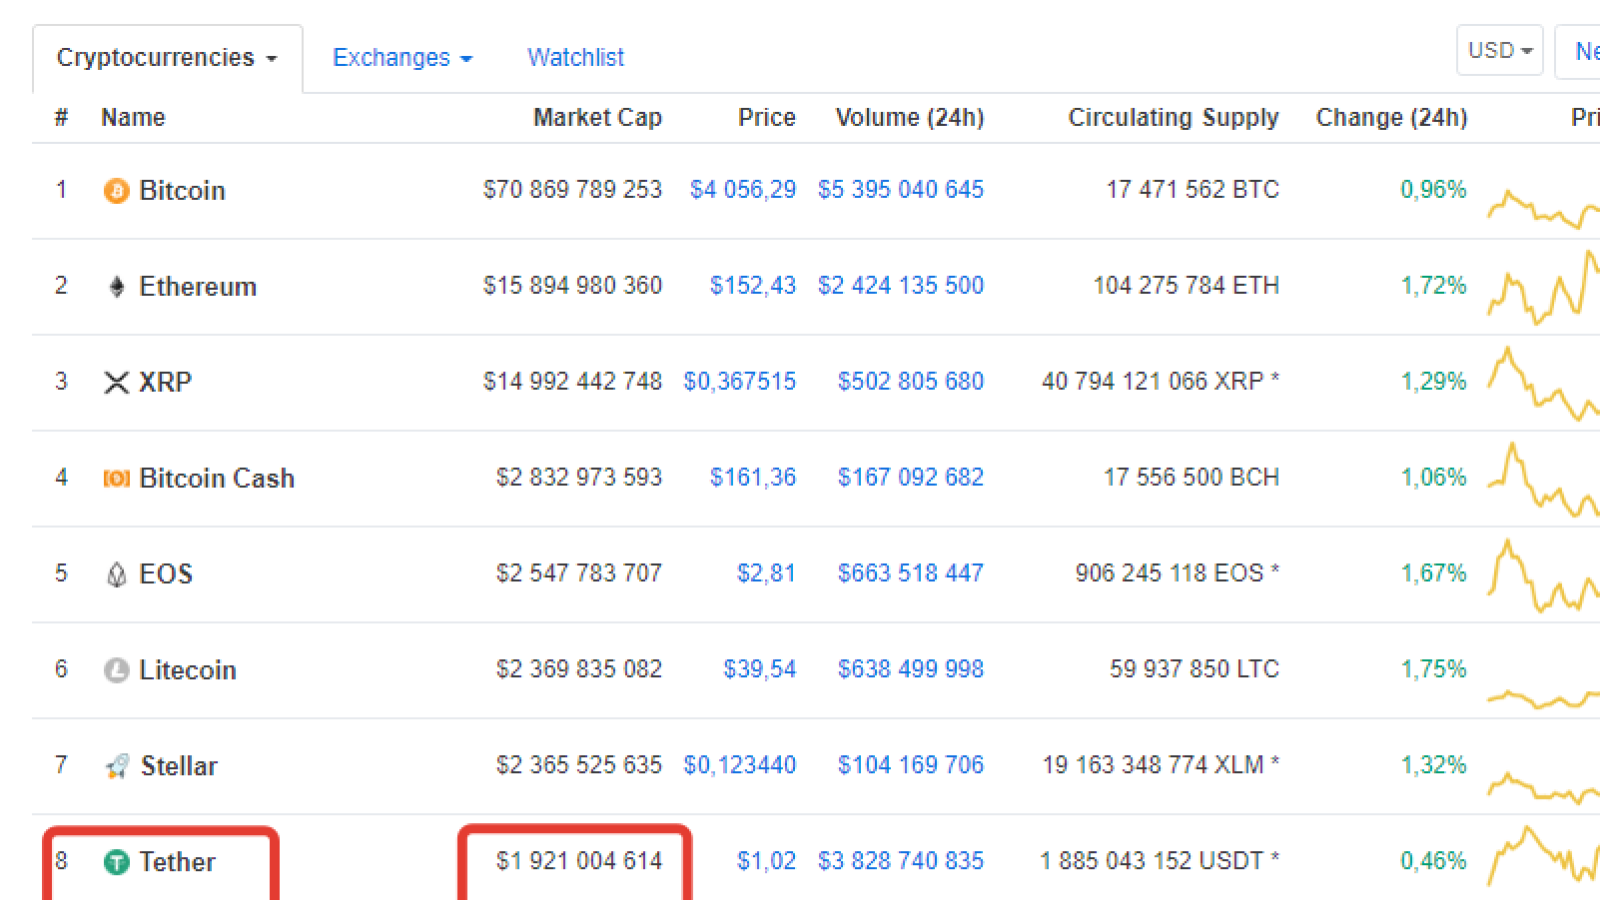Click Litecoin price $39,54
Screen dimensions: 1600x900
760,670
